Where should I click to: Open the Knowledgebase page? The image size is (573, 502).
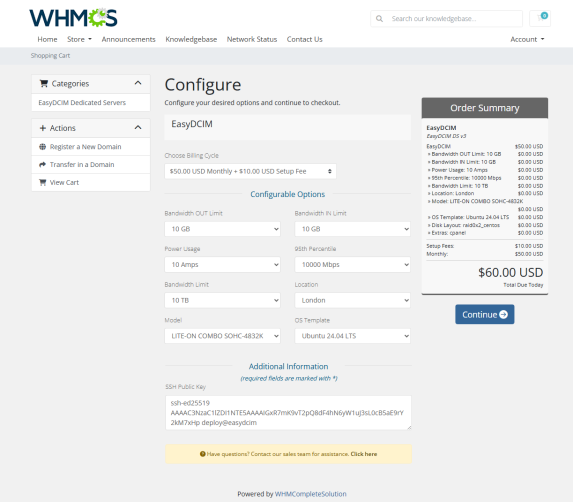(191, 39)
